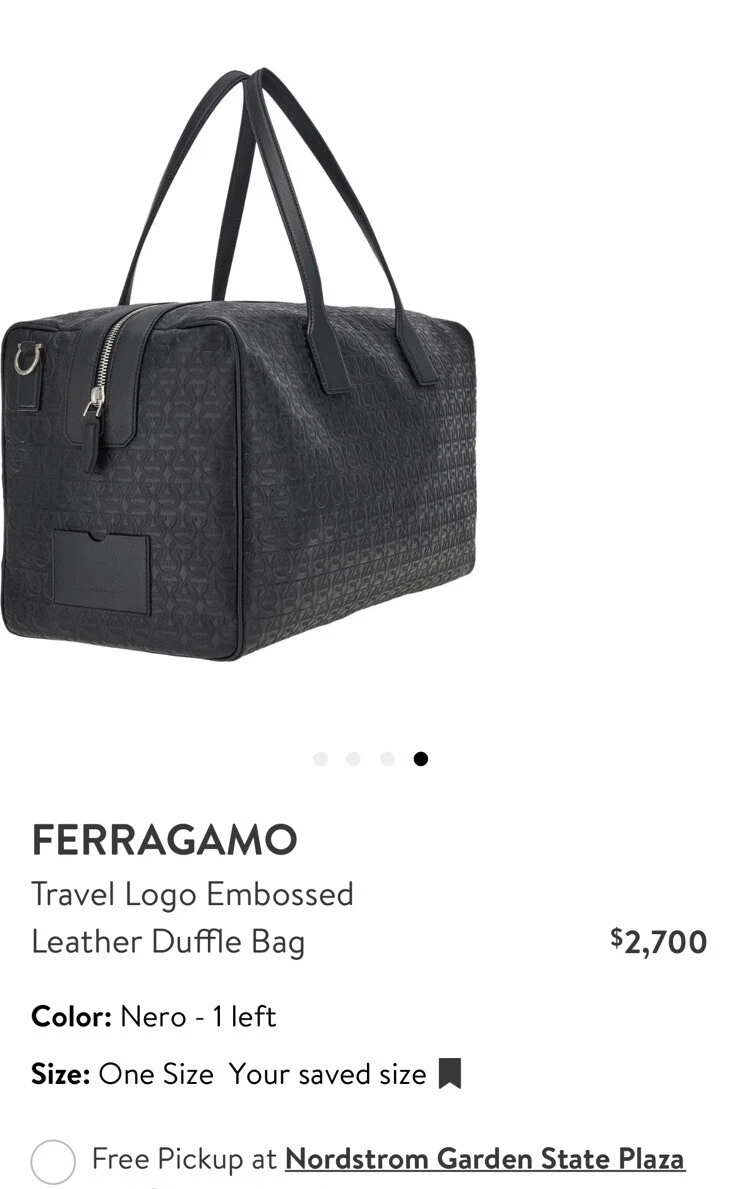Go to first image carousel dot
737x1189 pixels.
click(x=320, y=759)
